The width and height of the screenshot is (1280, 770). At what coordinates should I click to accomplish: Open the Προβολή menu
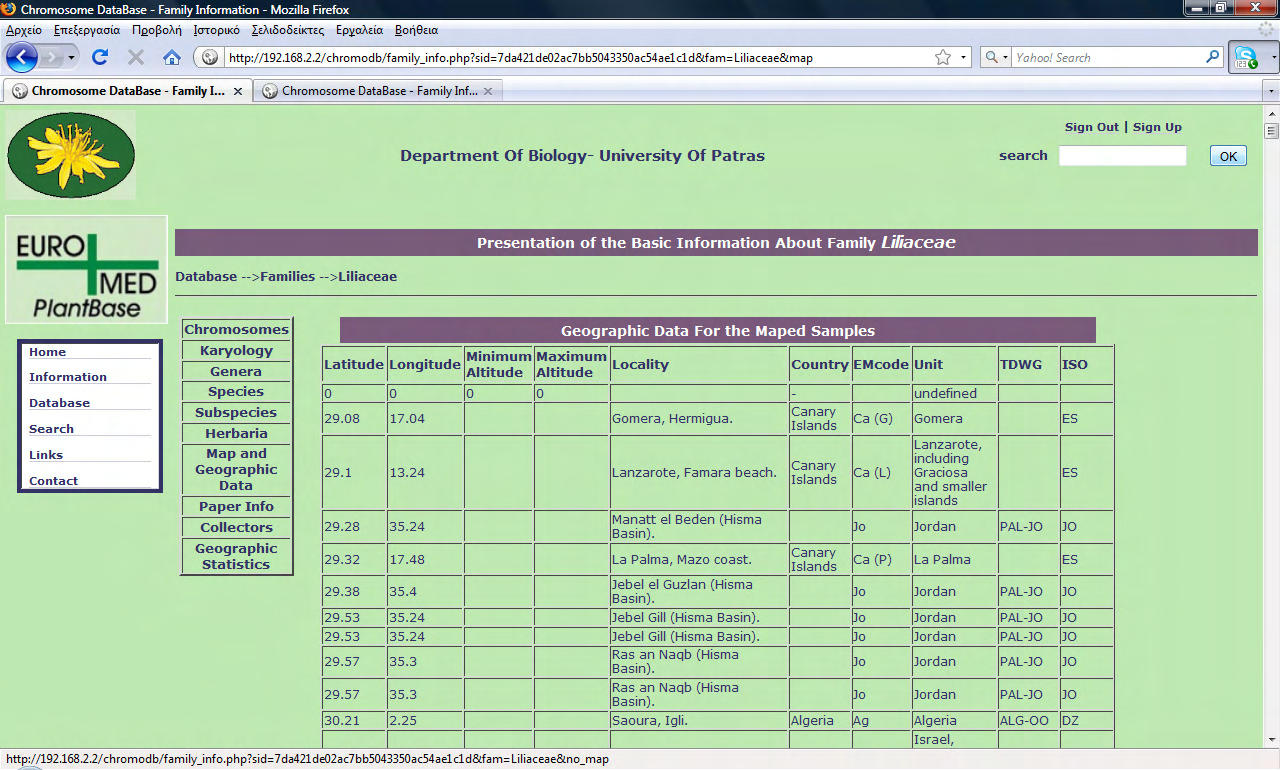pyautogui.click(x=157, y=30)
